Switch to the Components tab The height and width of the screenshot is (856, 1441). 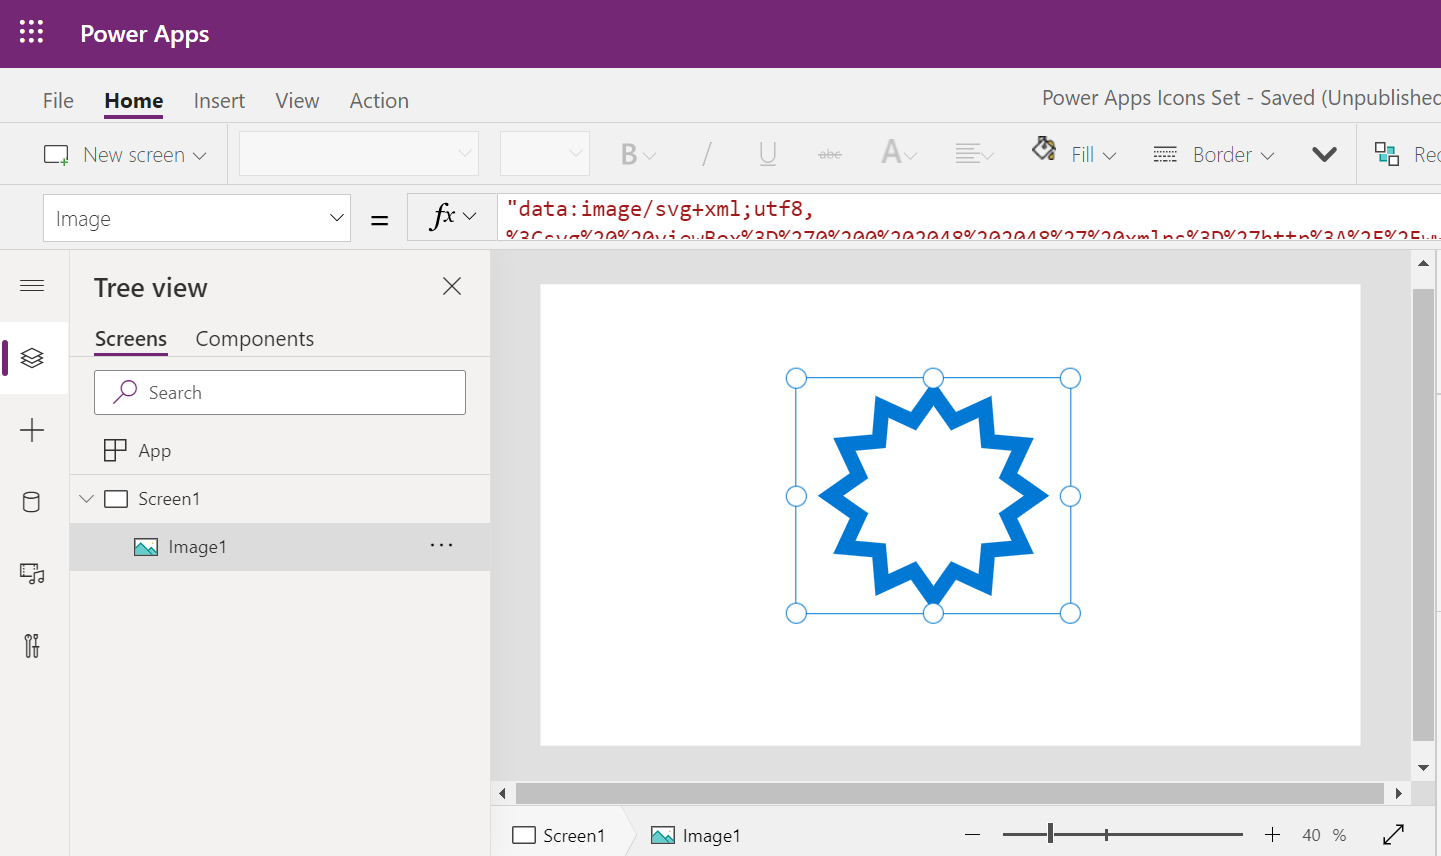coord(254,339)
